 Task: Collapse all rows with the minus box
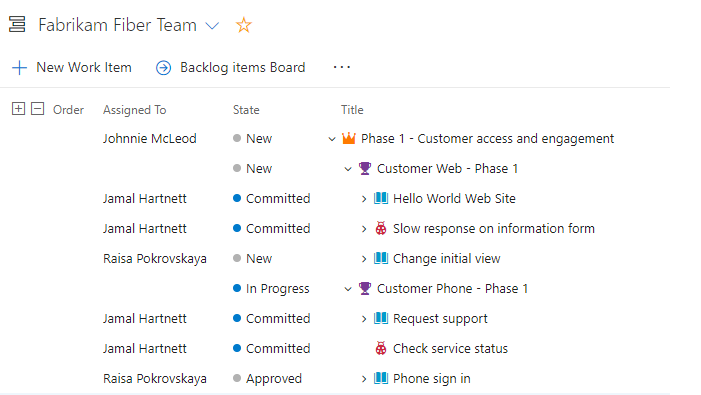tap(38, 109)
